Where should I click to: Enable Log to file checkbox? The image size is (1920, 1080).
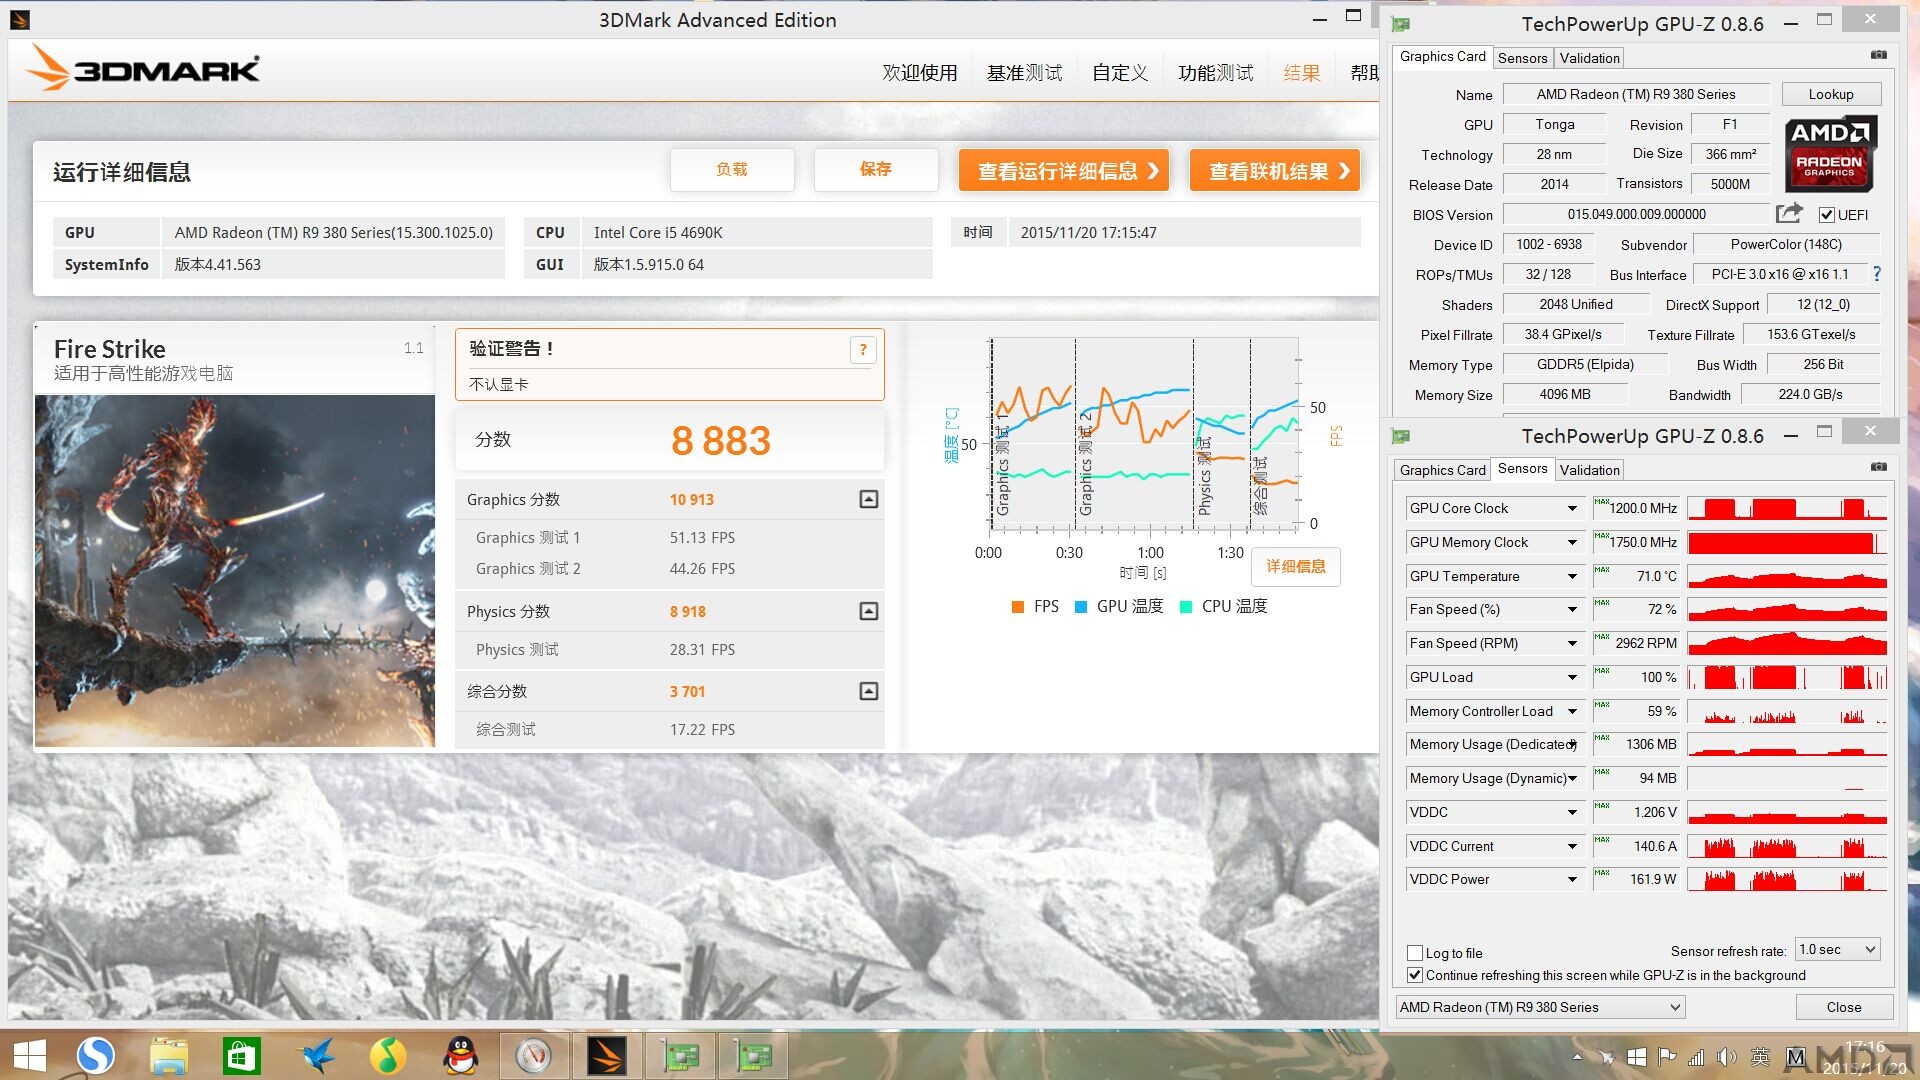coord(1415,953)
